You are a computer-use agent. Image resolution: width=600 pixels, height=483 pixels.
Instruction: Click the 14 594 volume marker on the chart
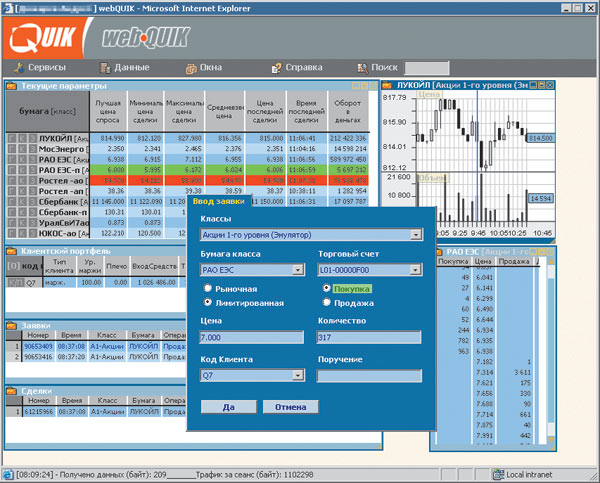pos(541,198)
